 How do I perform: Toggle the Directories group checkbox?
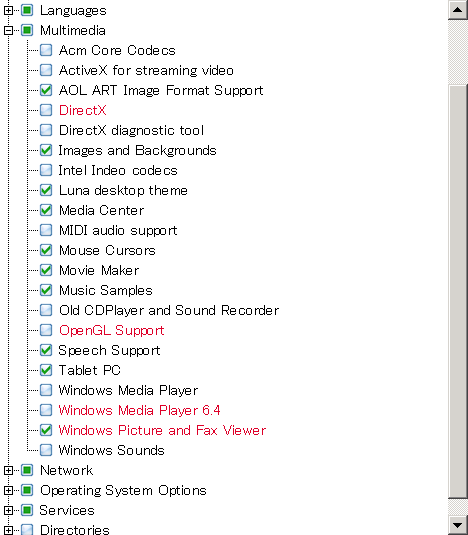point(27,530)
